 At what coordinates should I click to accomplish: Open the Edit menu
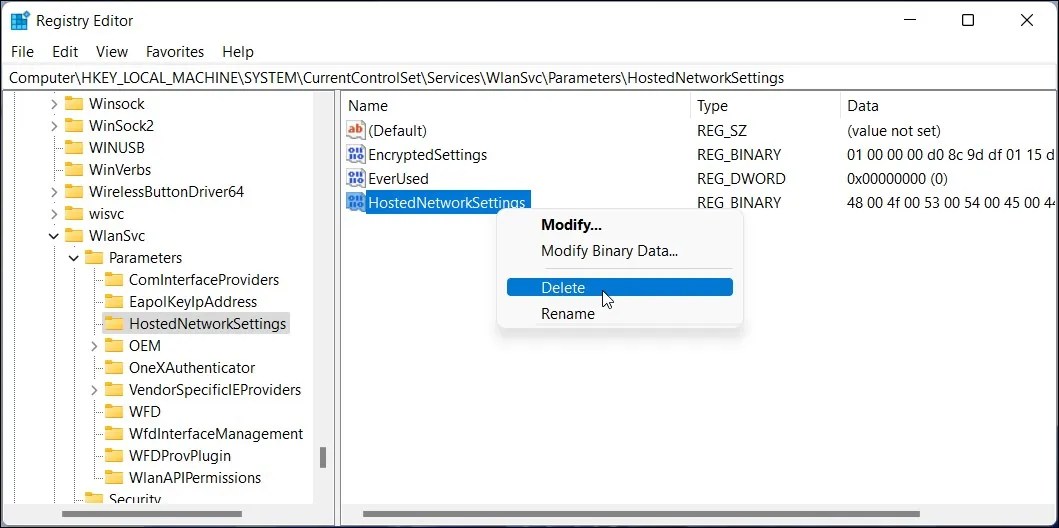coord(65,52)
